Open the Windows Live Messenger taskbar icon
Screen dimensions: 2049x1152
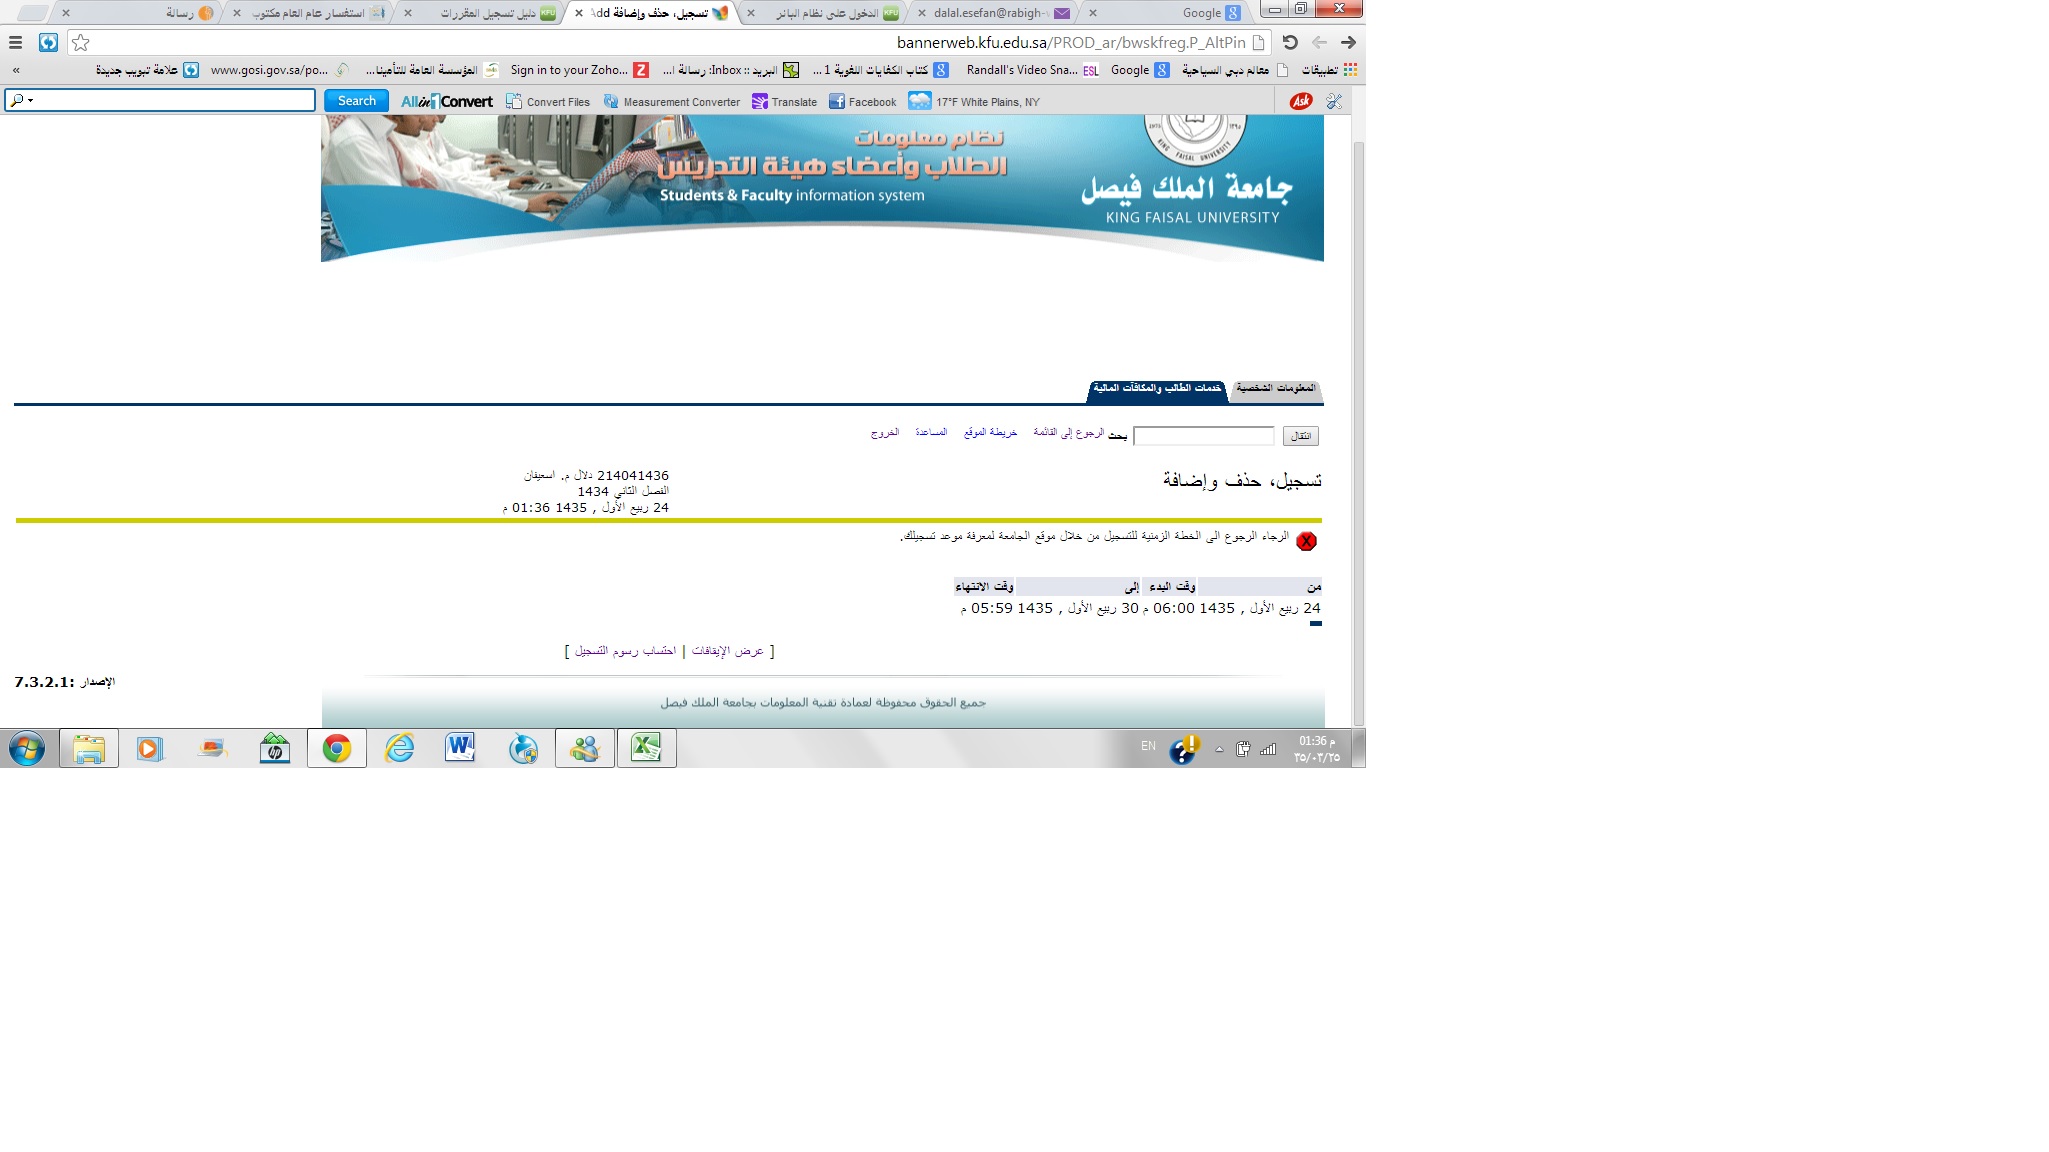click(585, 748)
